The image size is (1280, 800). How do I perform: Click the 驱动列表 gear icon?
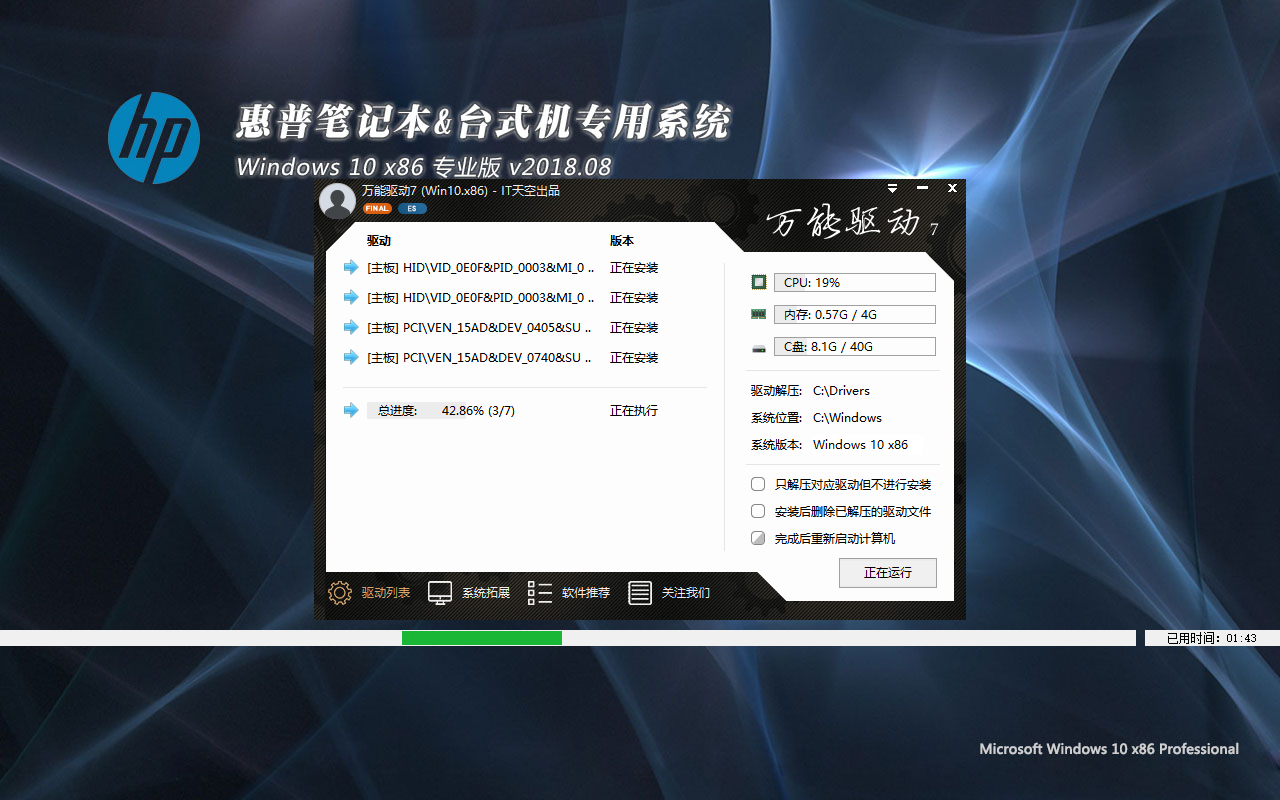pyautogui.click(x=340, y=593)
